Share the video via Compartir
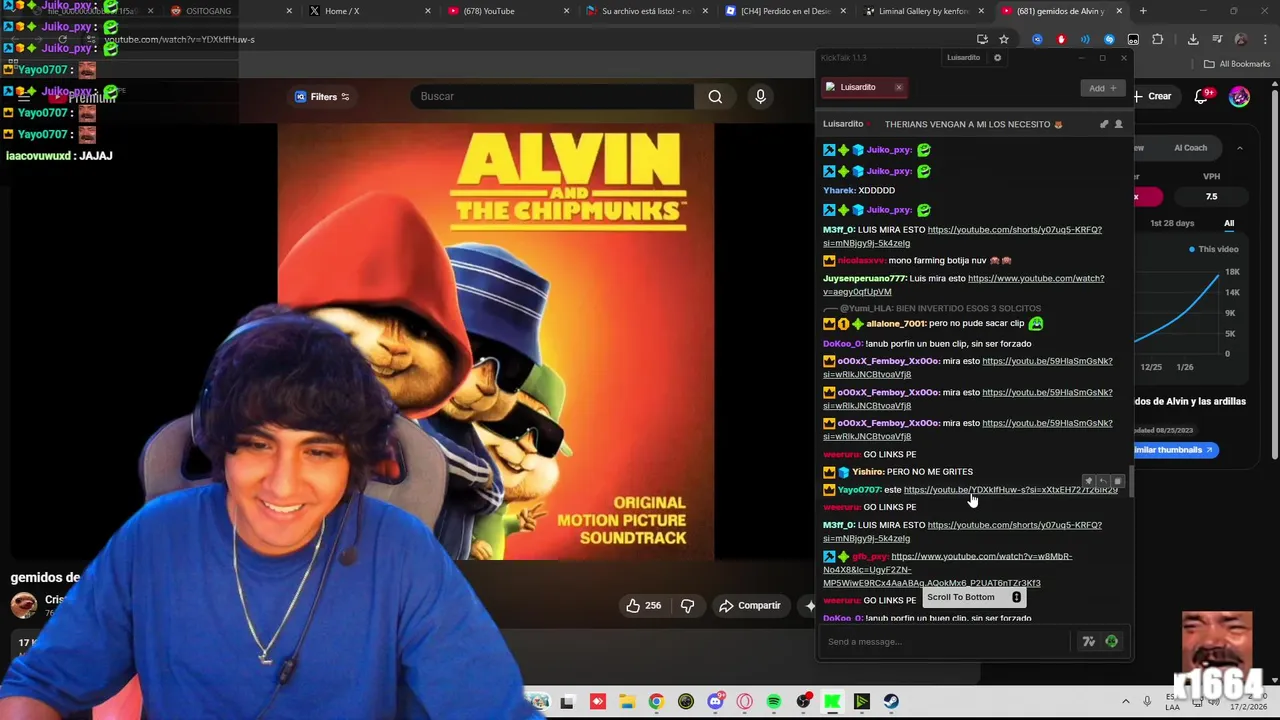1280x720 pixels. pos(749,605)
